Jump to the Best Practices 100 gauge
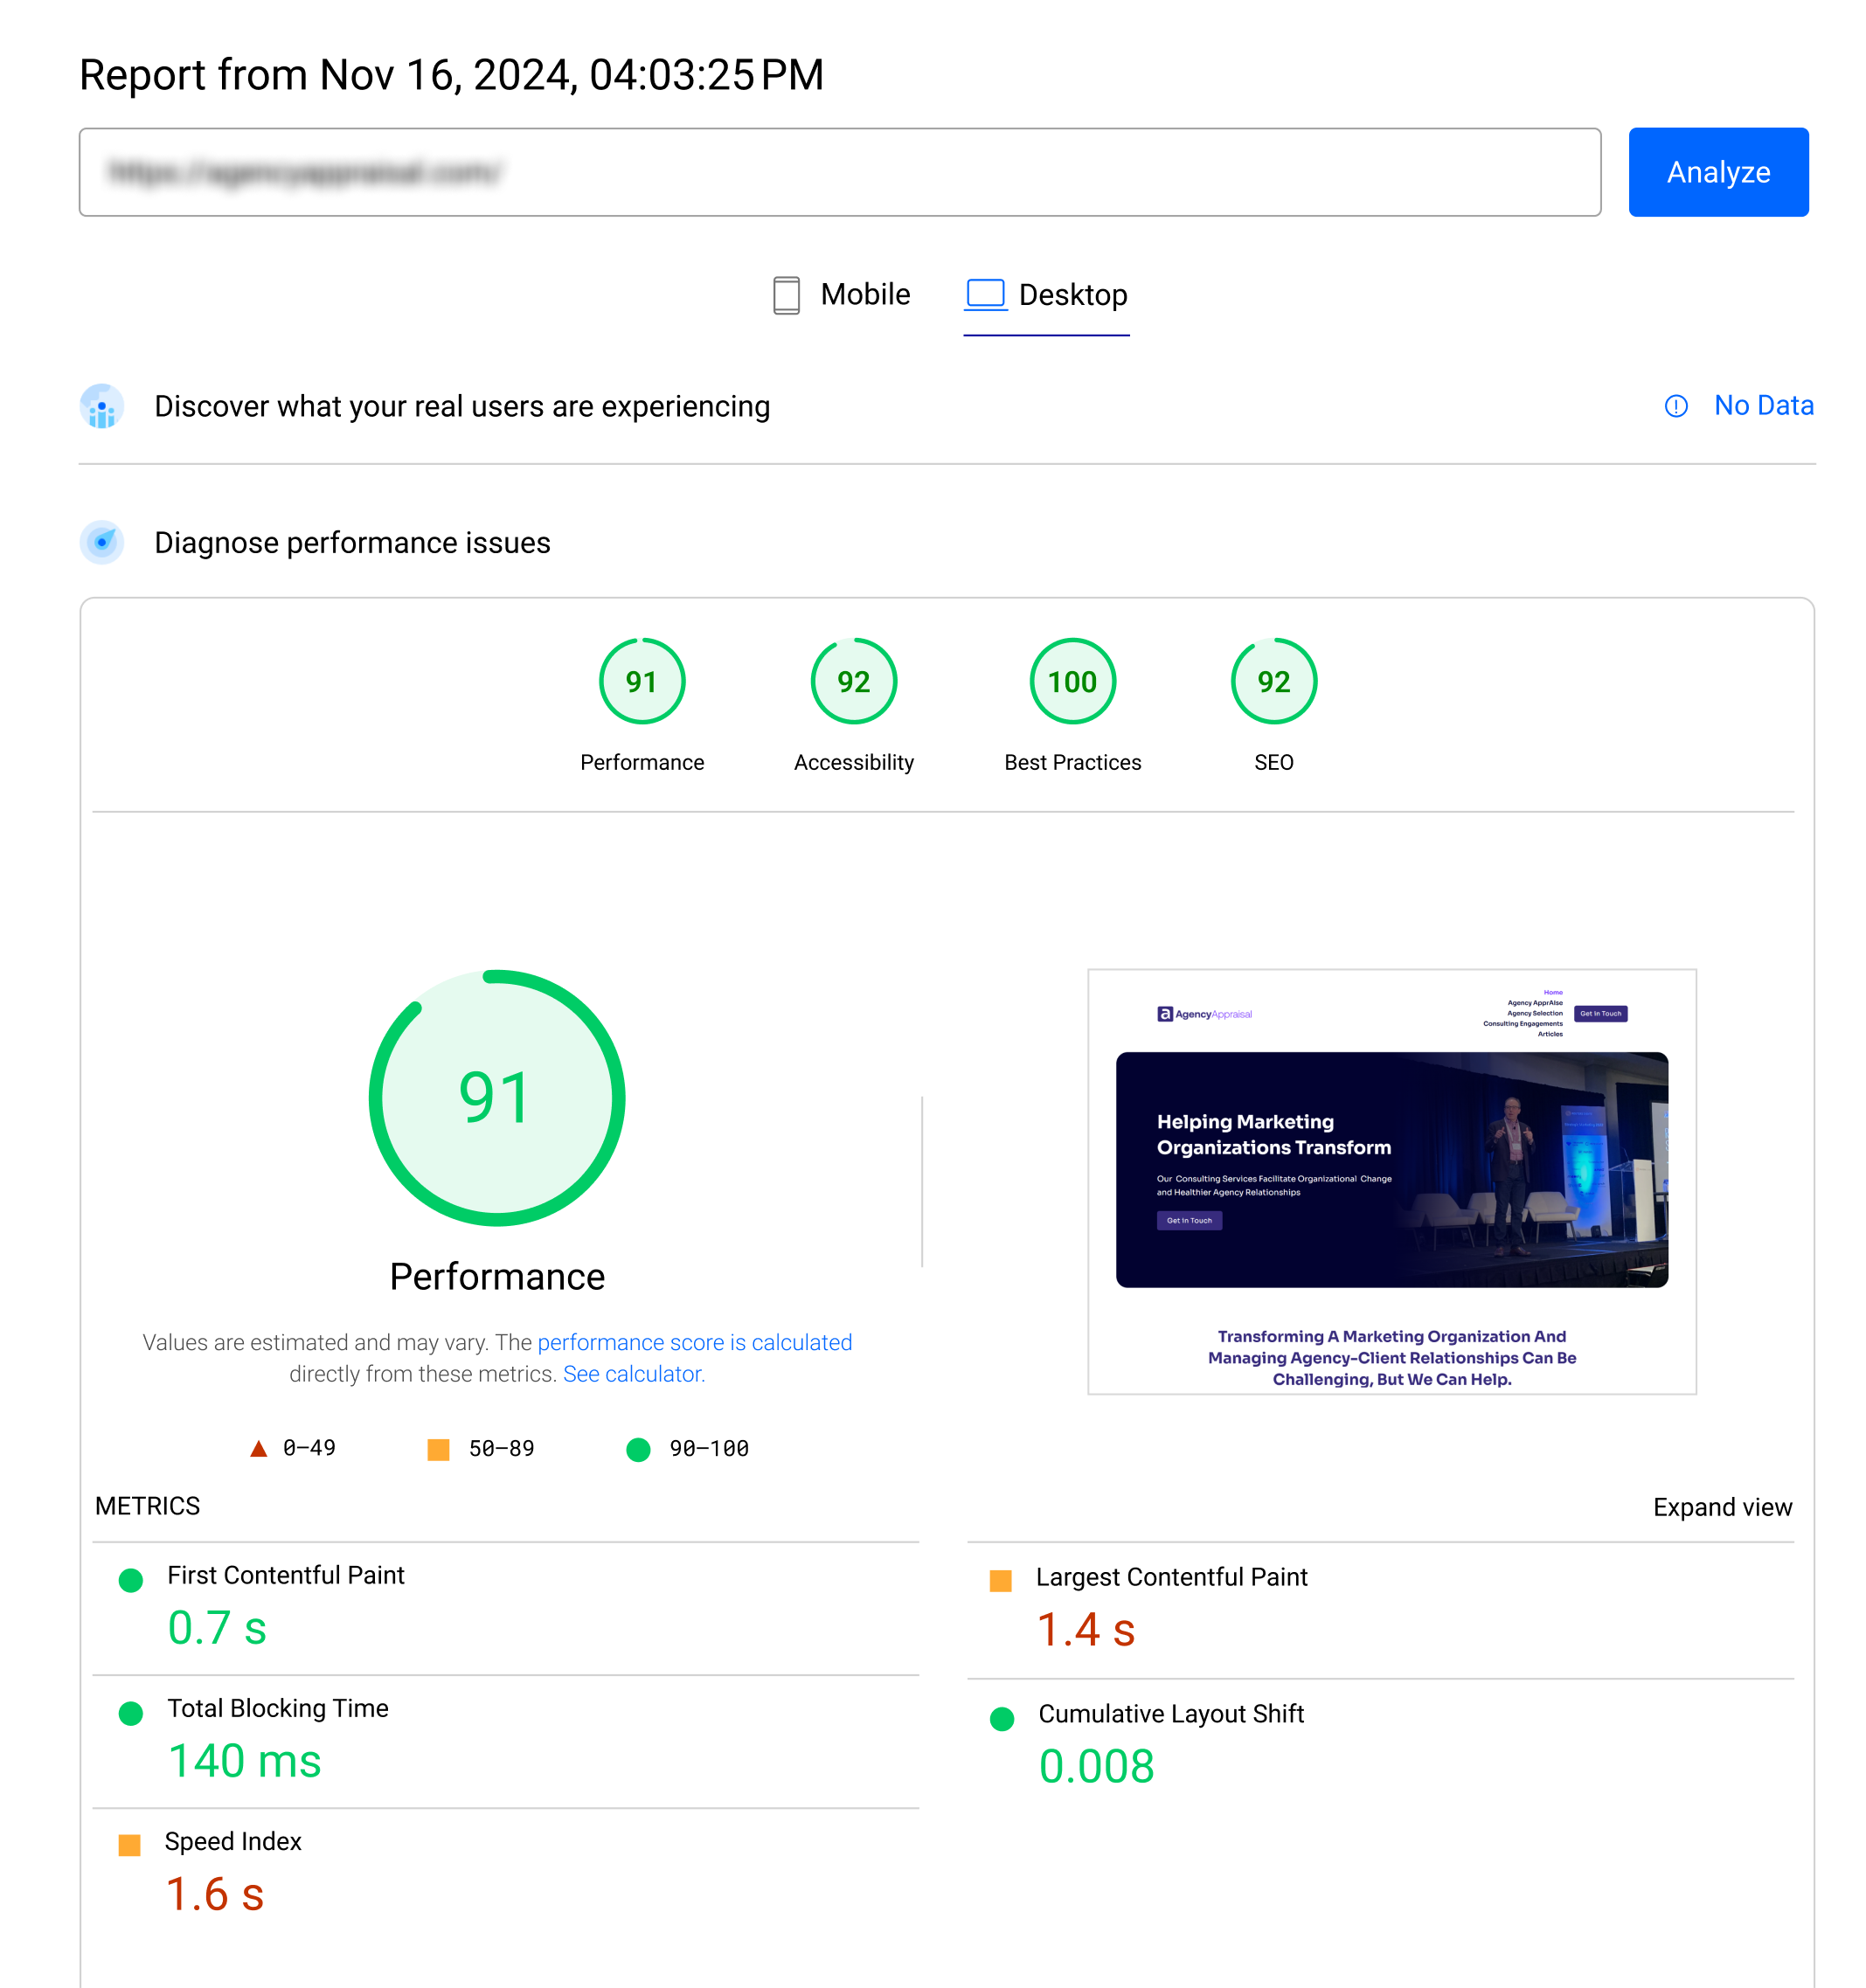The image size is (1866, 1988). click(x=1072, y=681)
